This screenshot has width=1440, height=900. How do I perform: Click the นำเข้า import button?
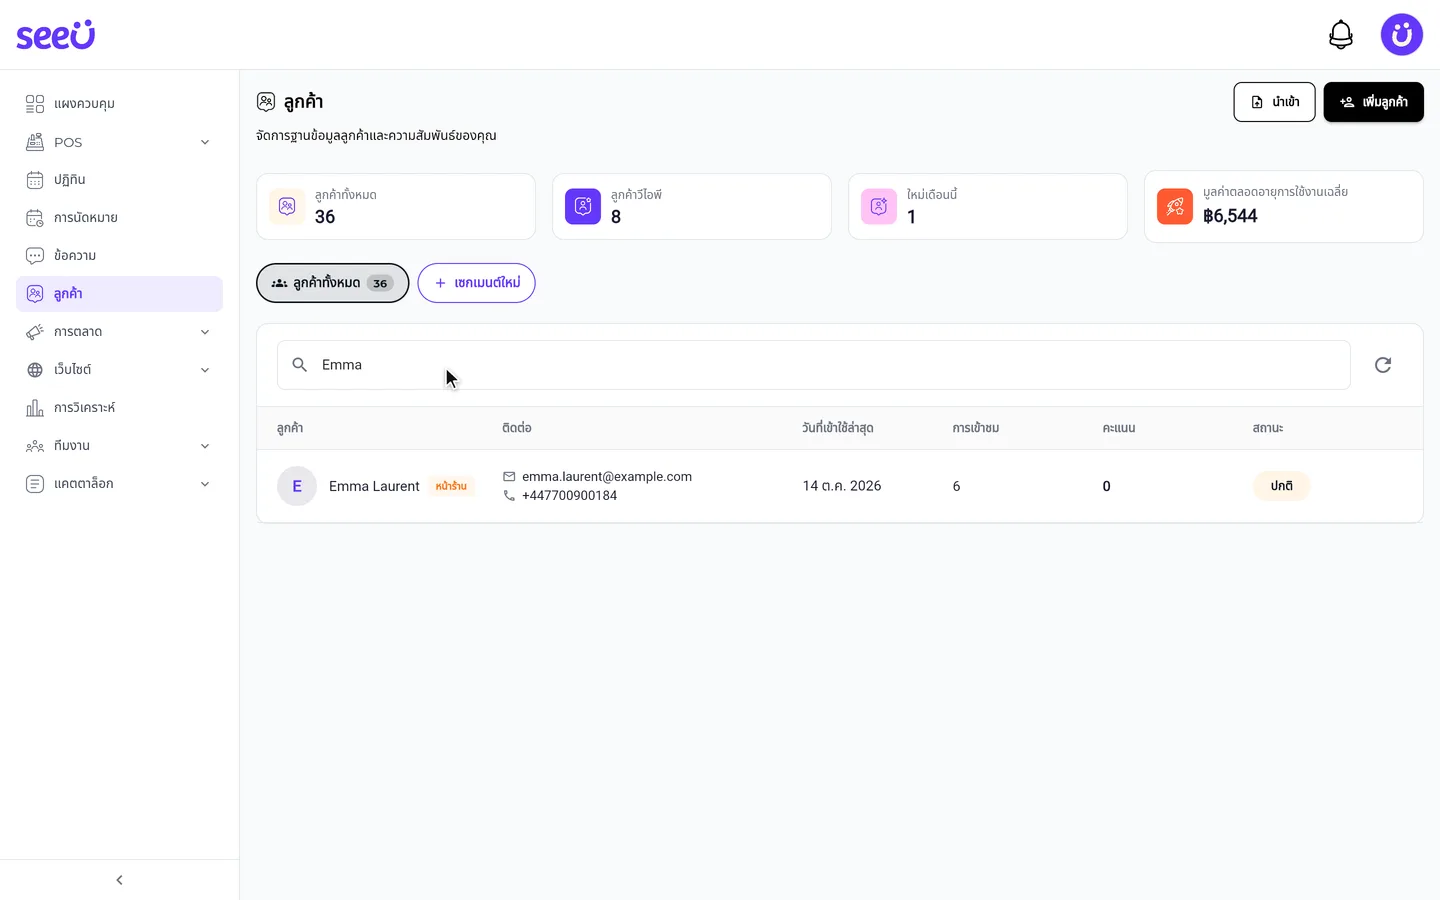tap(1274, 102)
